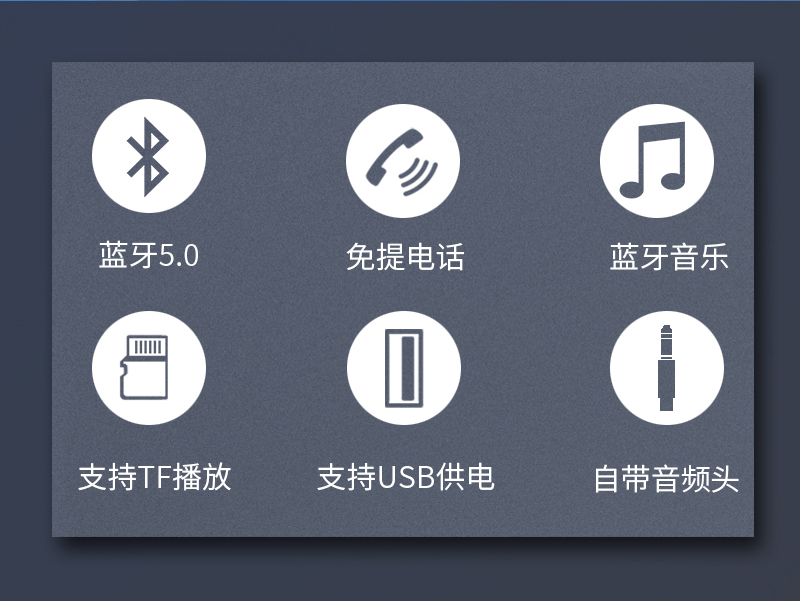The height and width of the screenshot is (601, 800).
Task: Click the 支持TF播放 caption
Action: pyautogui.click(x=155, y=477)
